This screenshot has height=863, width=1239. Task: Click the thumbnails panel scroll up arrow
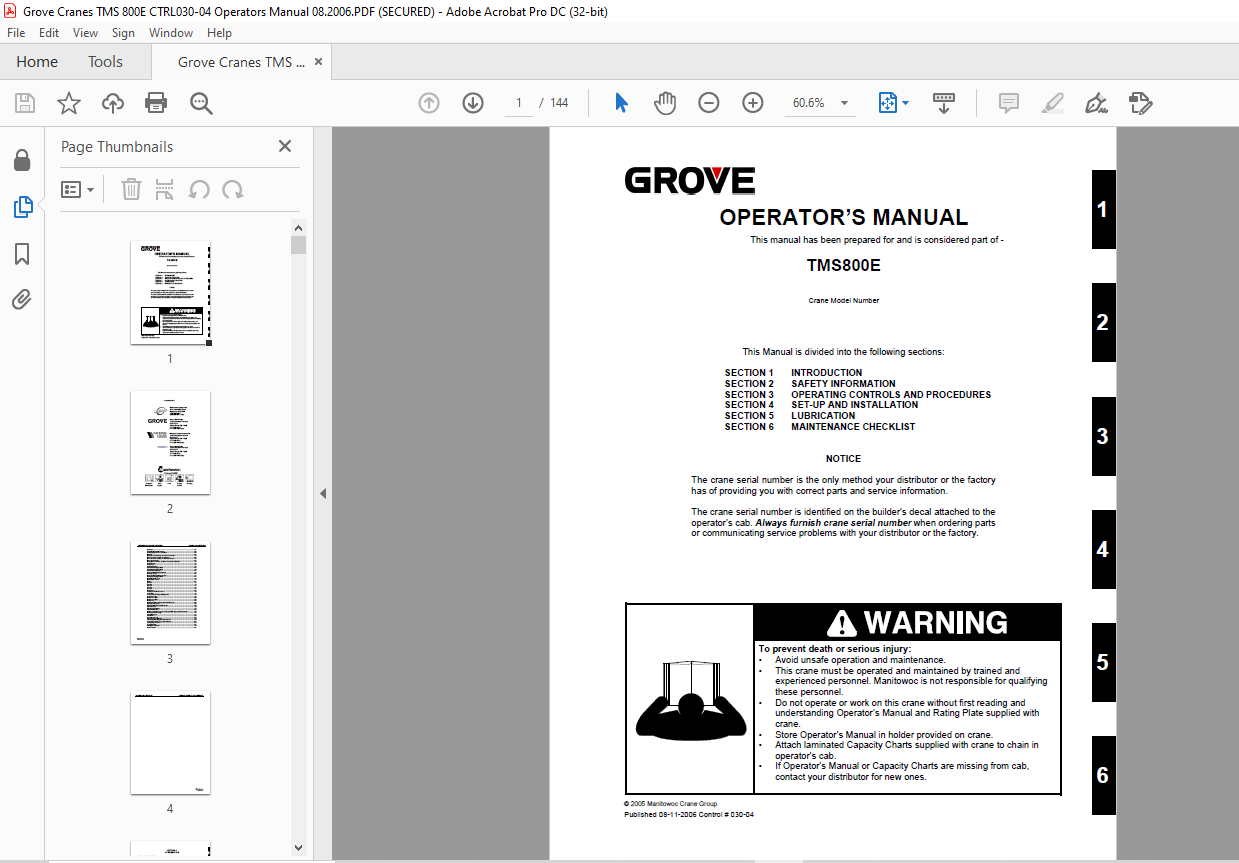[298, 228]
